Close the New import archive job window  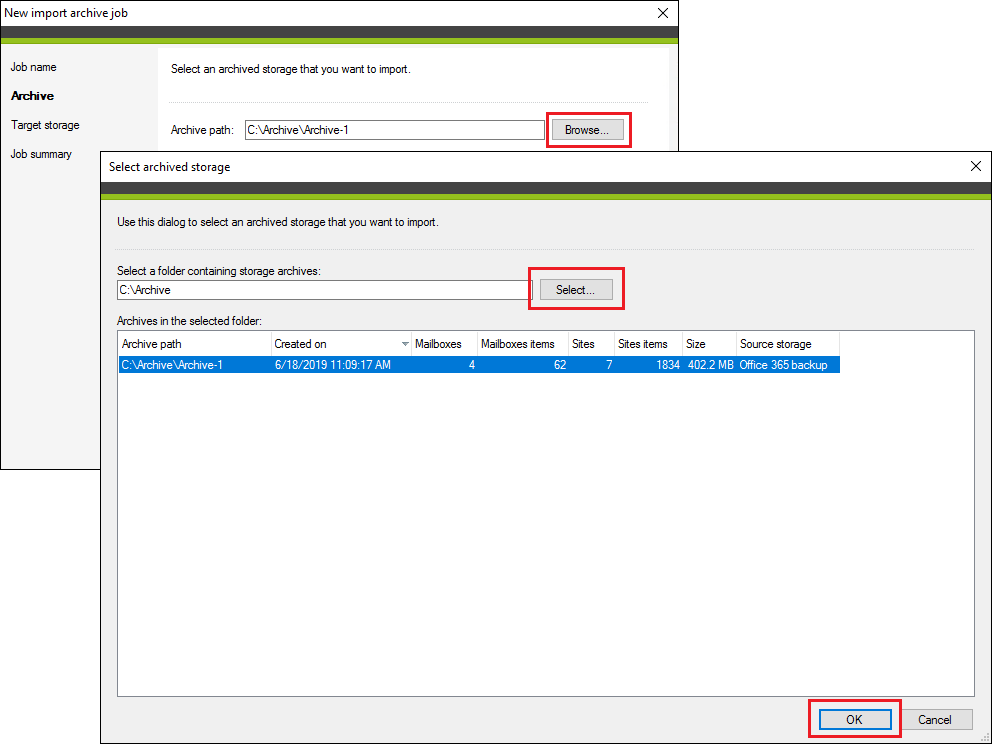point(662,13)
